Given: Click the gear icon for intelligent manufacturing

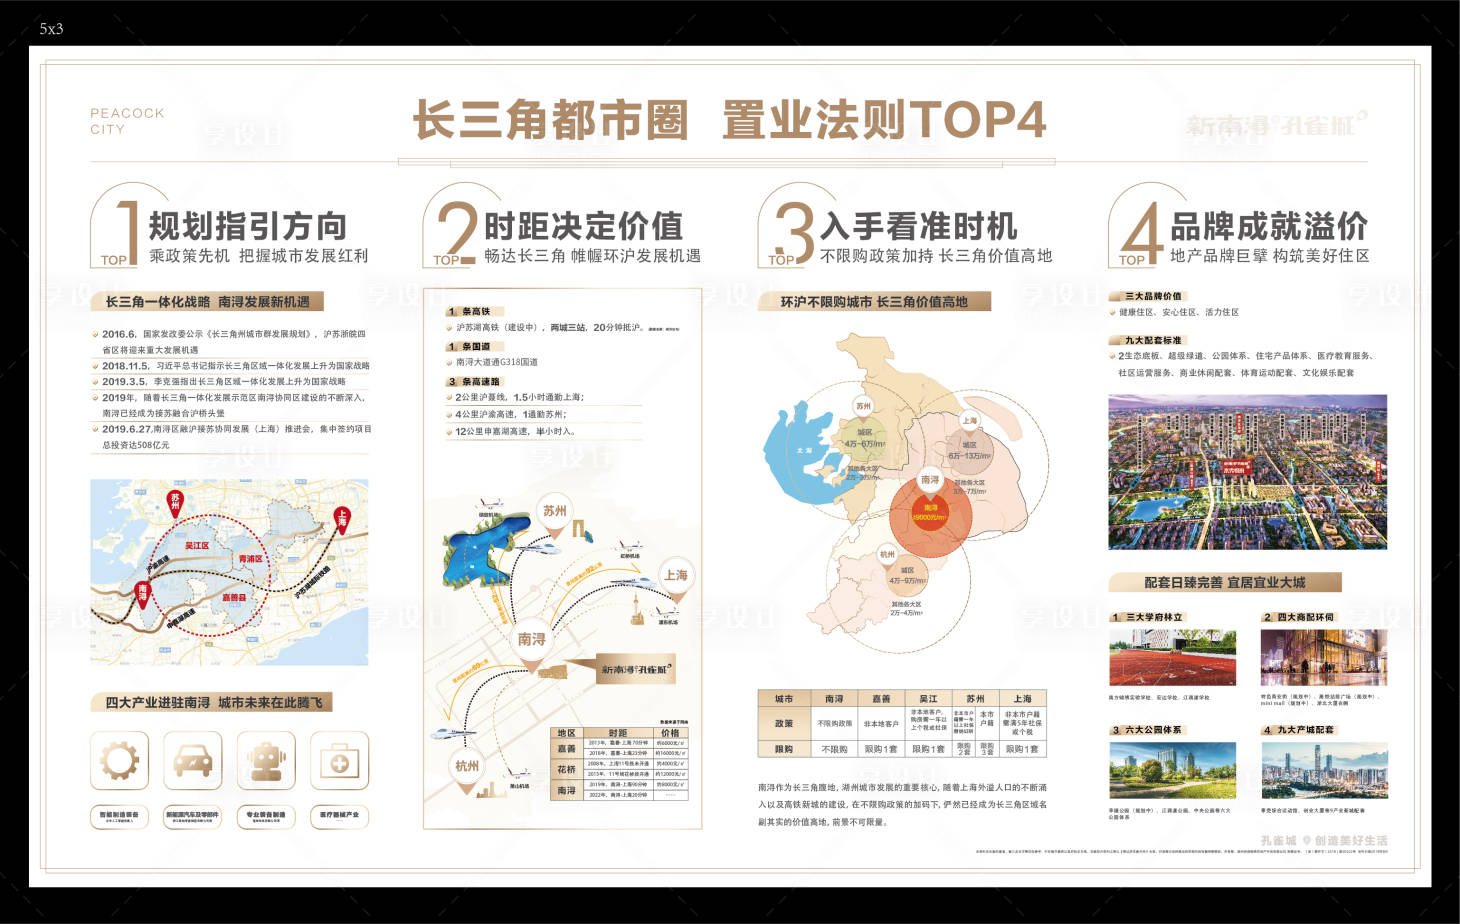Looking at the screenshot, I should click(119, 761).
